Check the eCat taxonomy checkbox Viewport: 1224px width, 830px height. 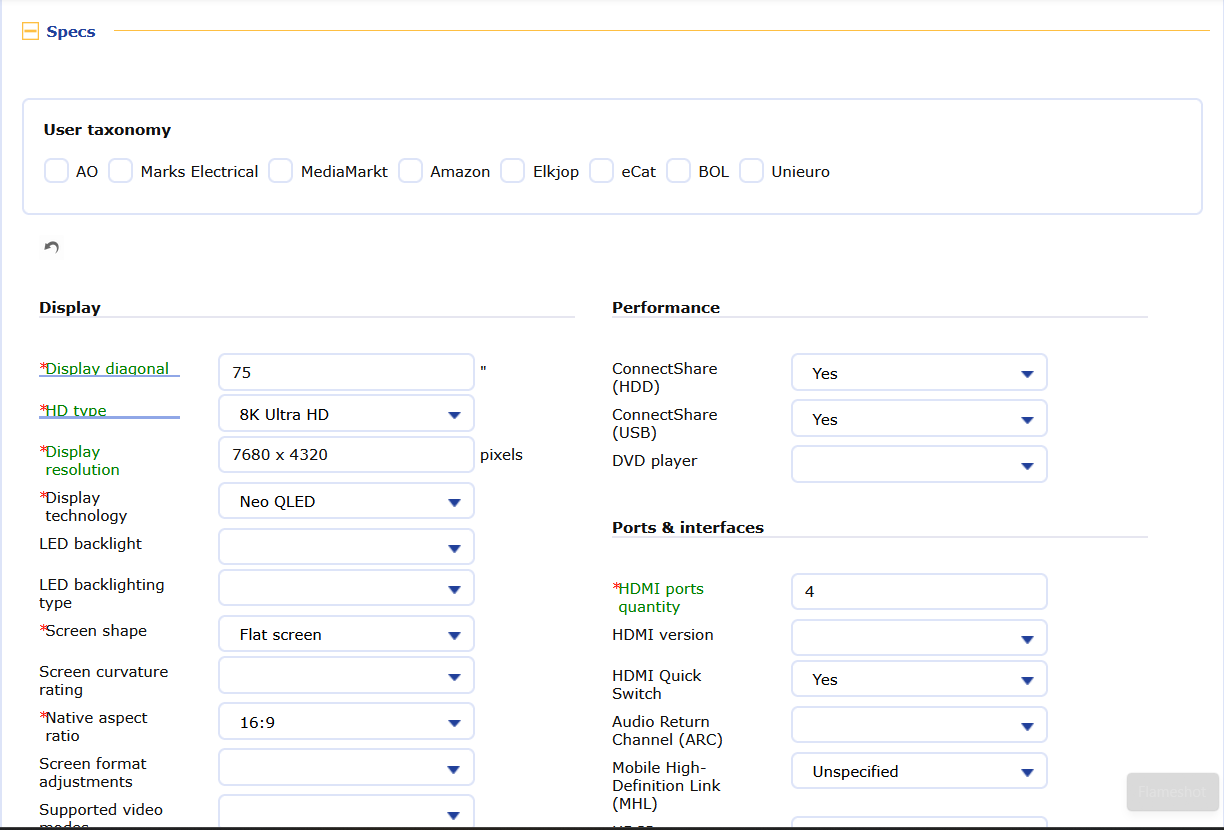coord(601,171)
